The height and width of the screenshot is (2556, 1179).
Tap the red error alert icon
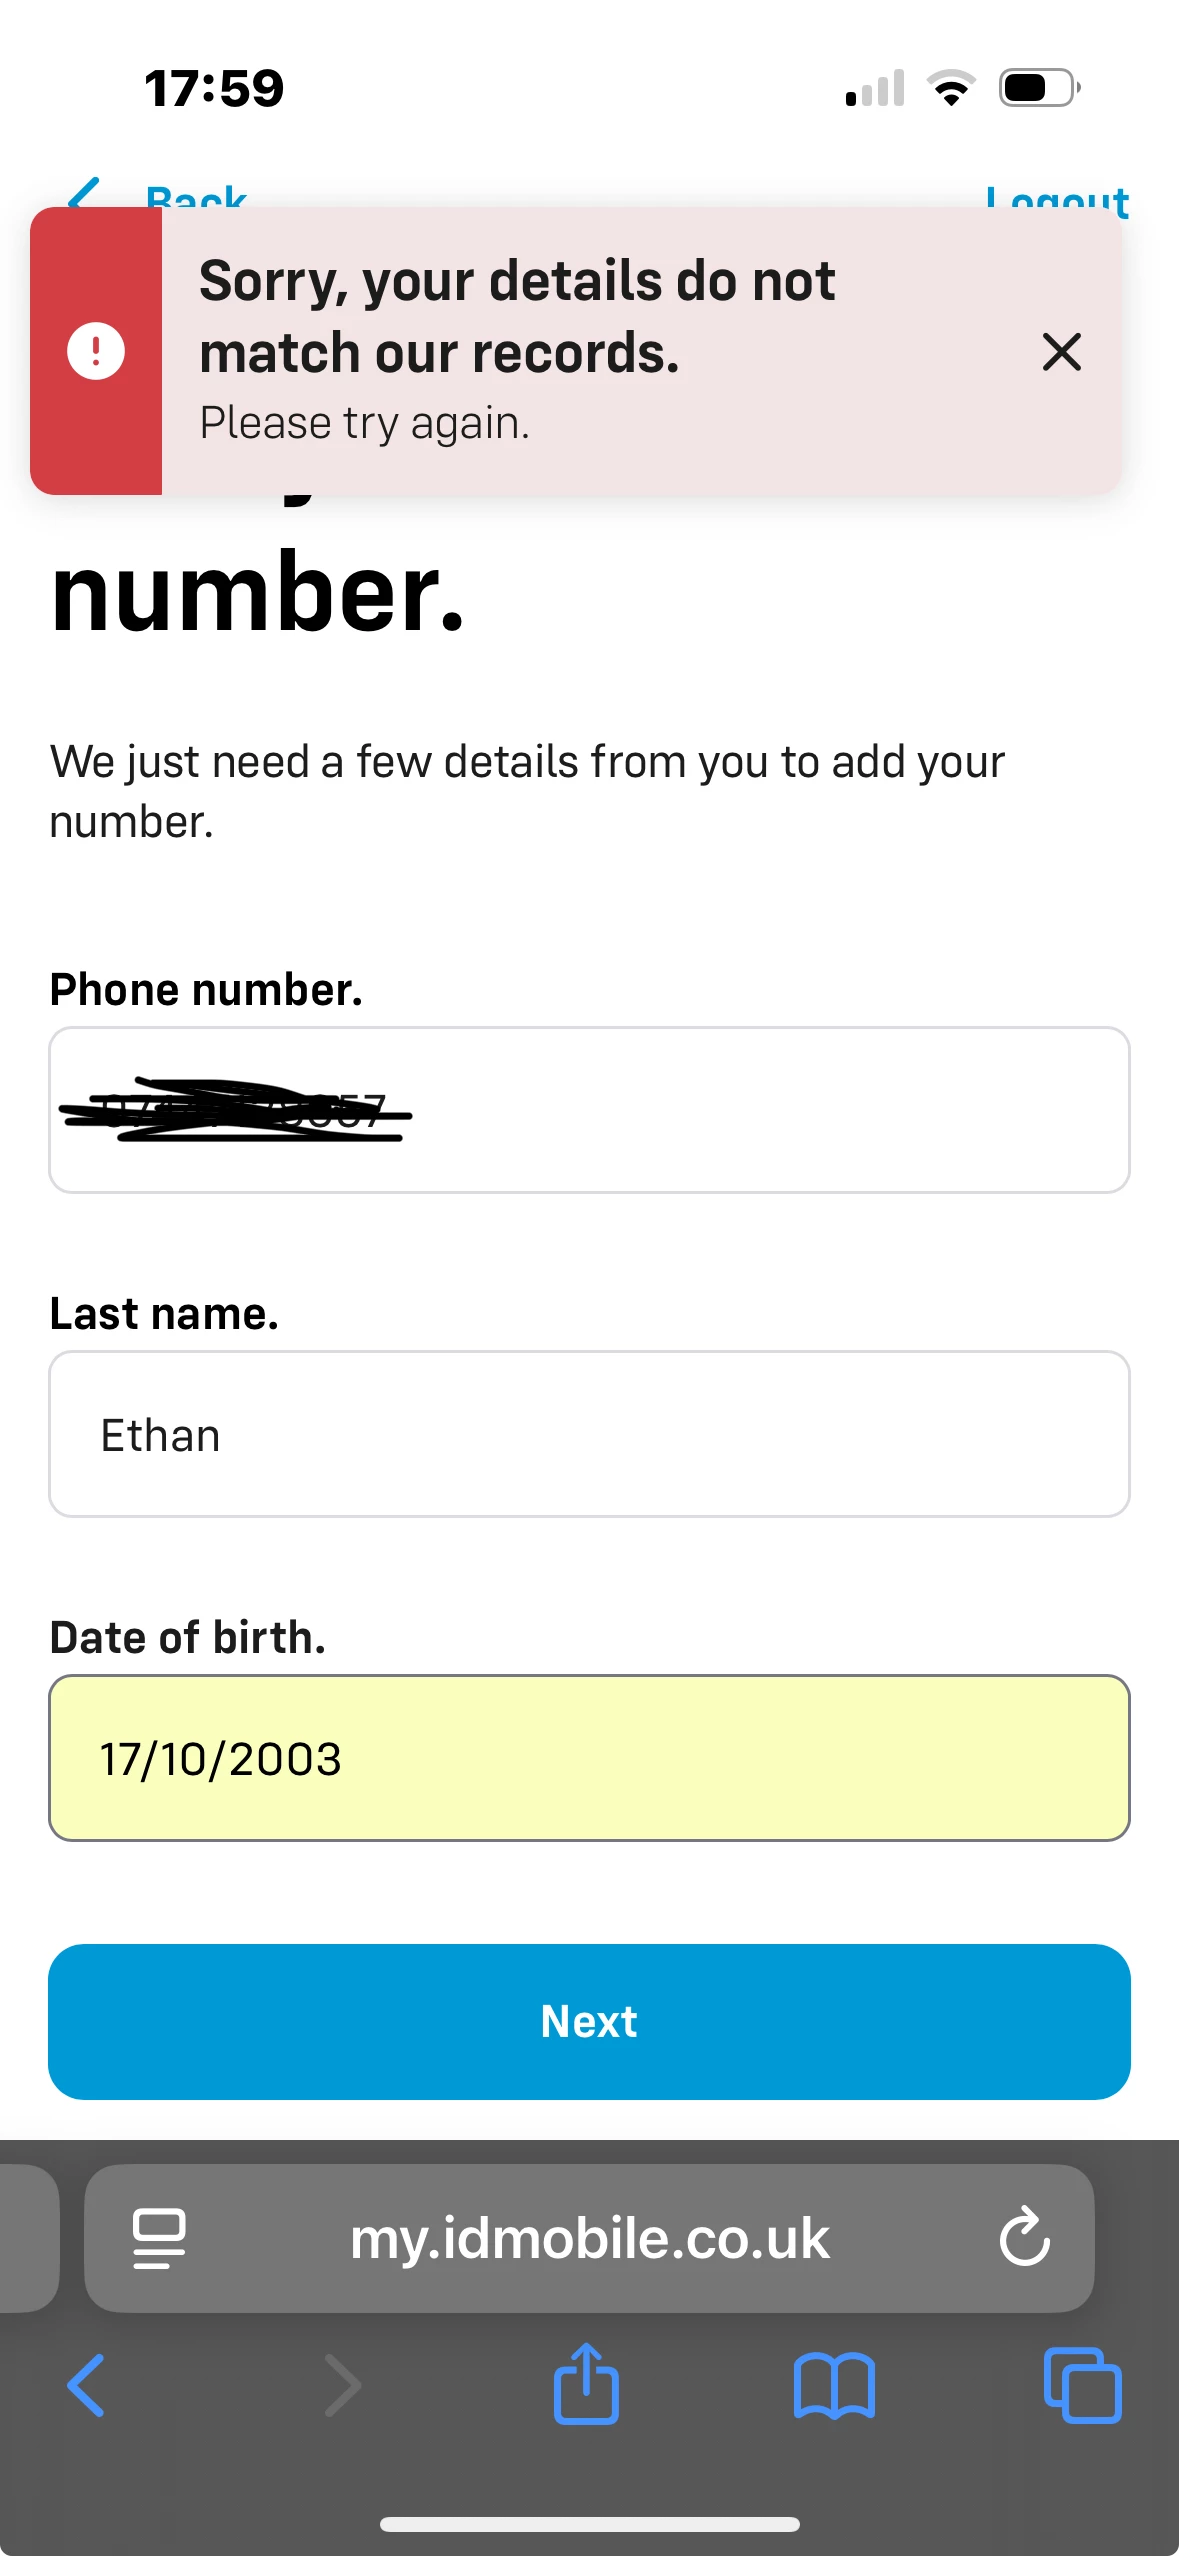[96, 351]
